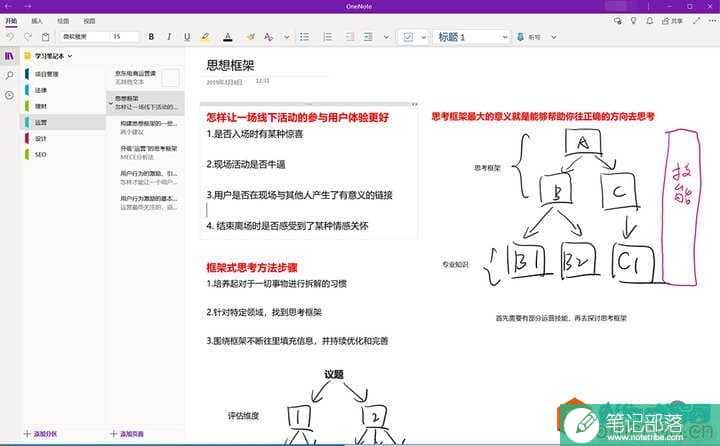The height and width of the screenshot is (446, 720).
Task: Insert a numbered list
Action: [x=327, y=37]
